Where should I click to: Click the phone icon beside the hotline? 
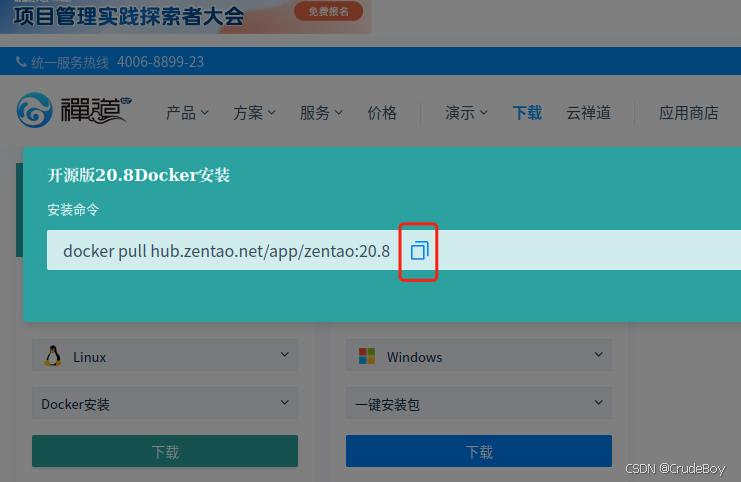pos(21,61)
